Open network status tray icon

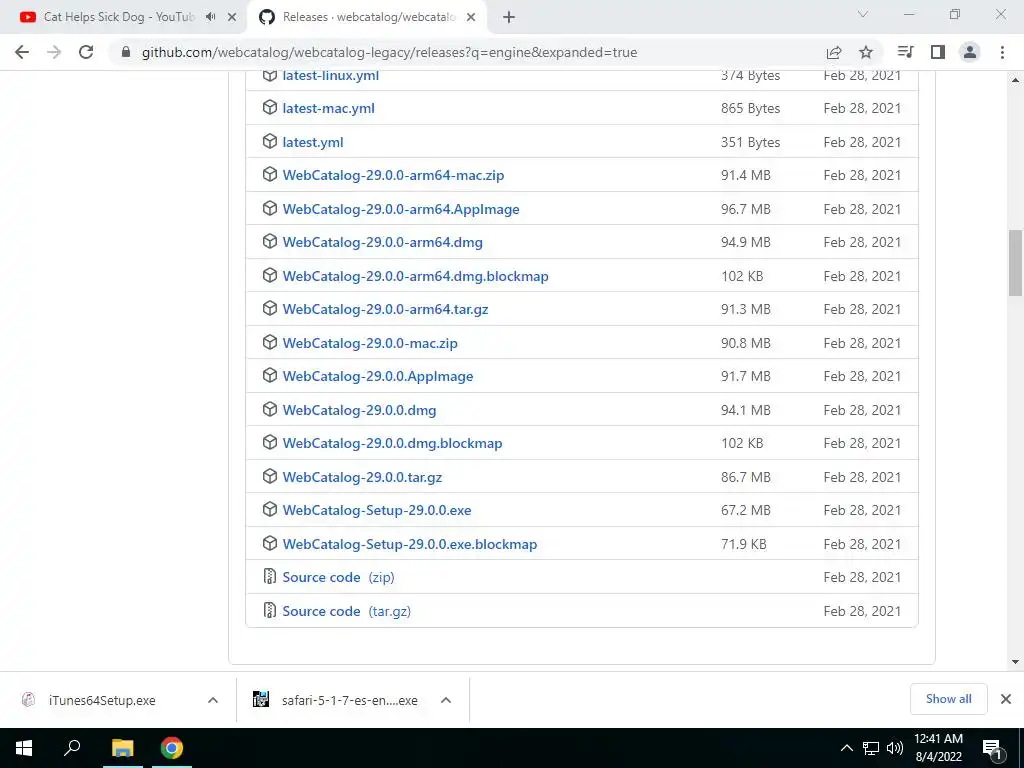click(x=871, y=748)
